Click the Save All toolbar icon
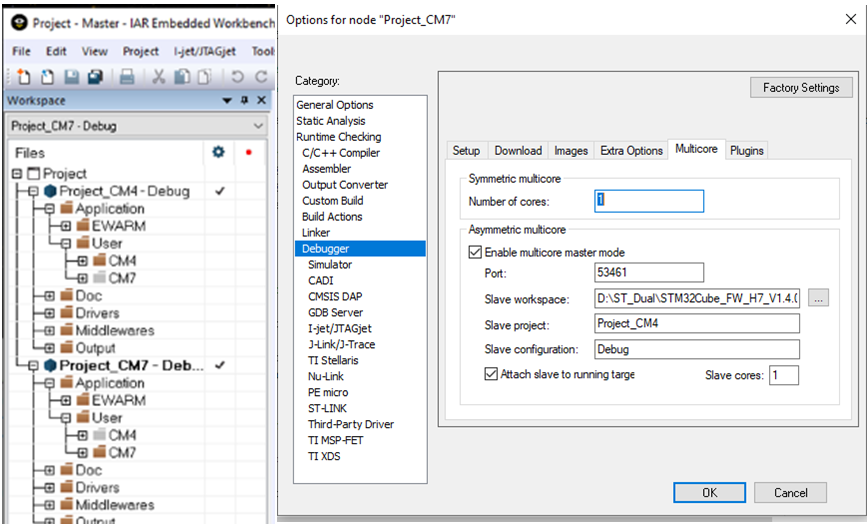 [95, 76]
